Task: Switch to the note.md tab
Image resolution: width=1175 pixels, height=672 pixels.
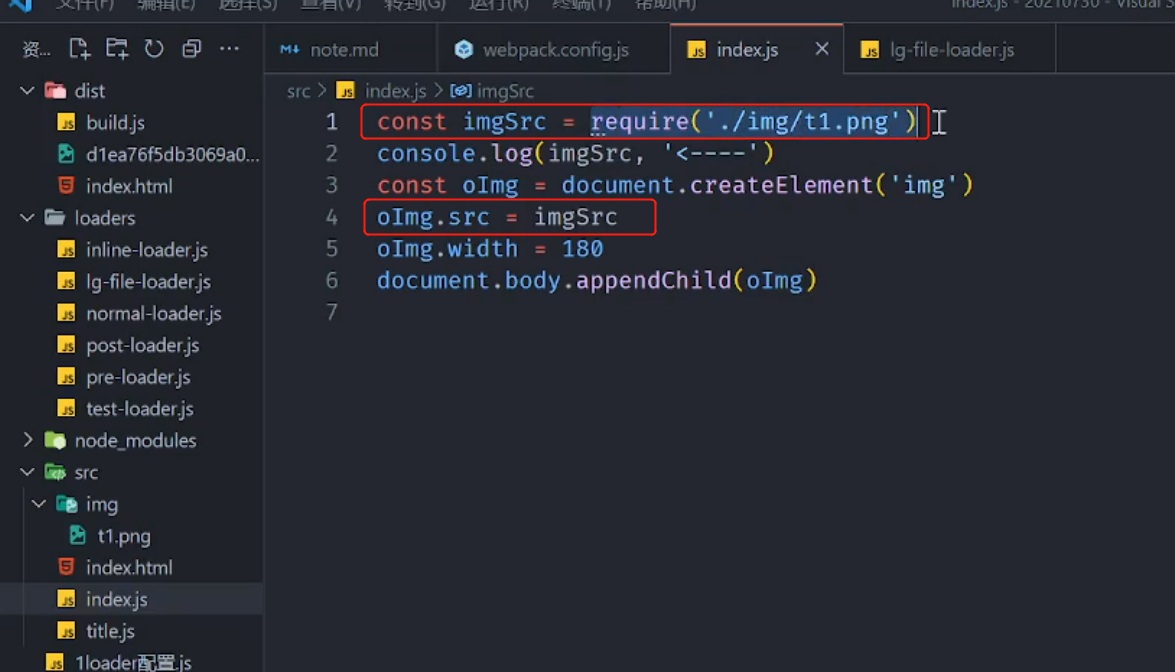Action: [344, 50]
